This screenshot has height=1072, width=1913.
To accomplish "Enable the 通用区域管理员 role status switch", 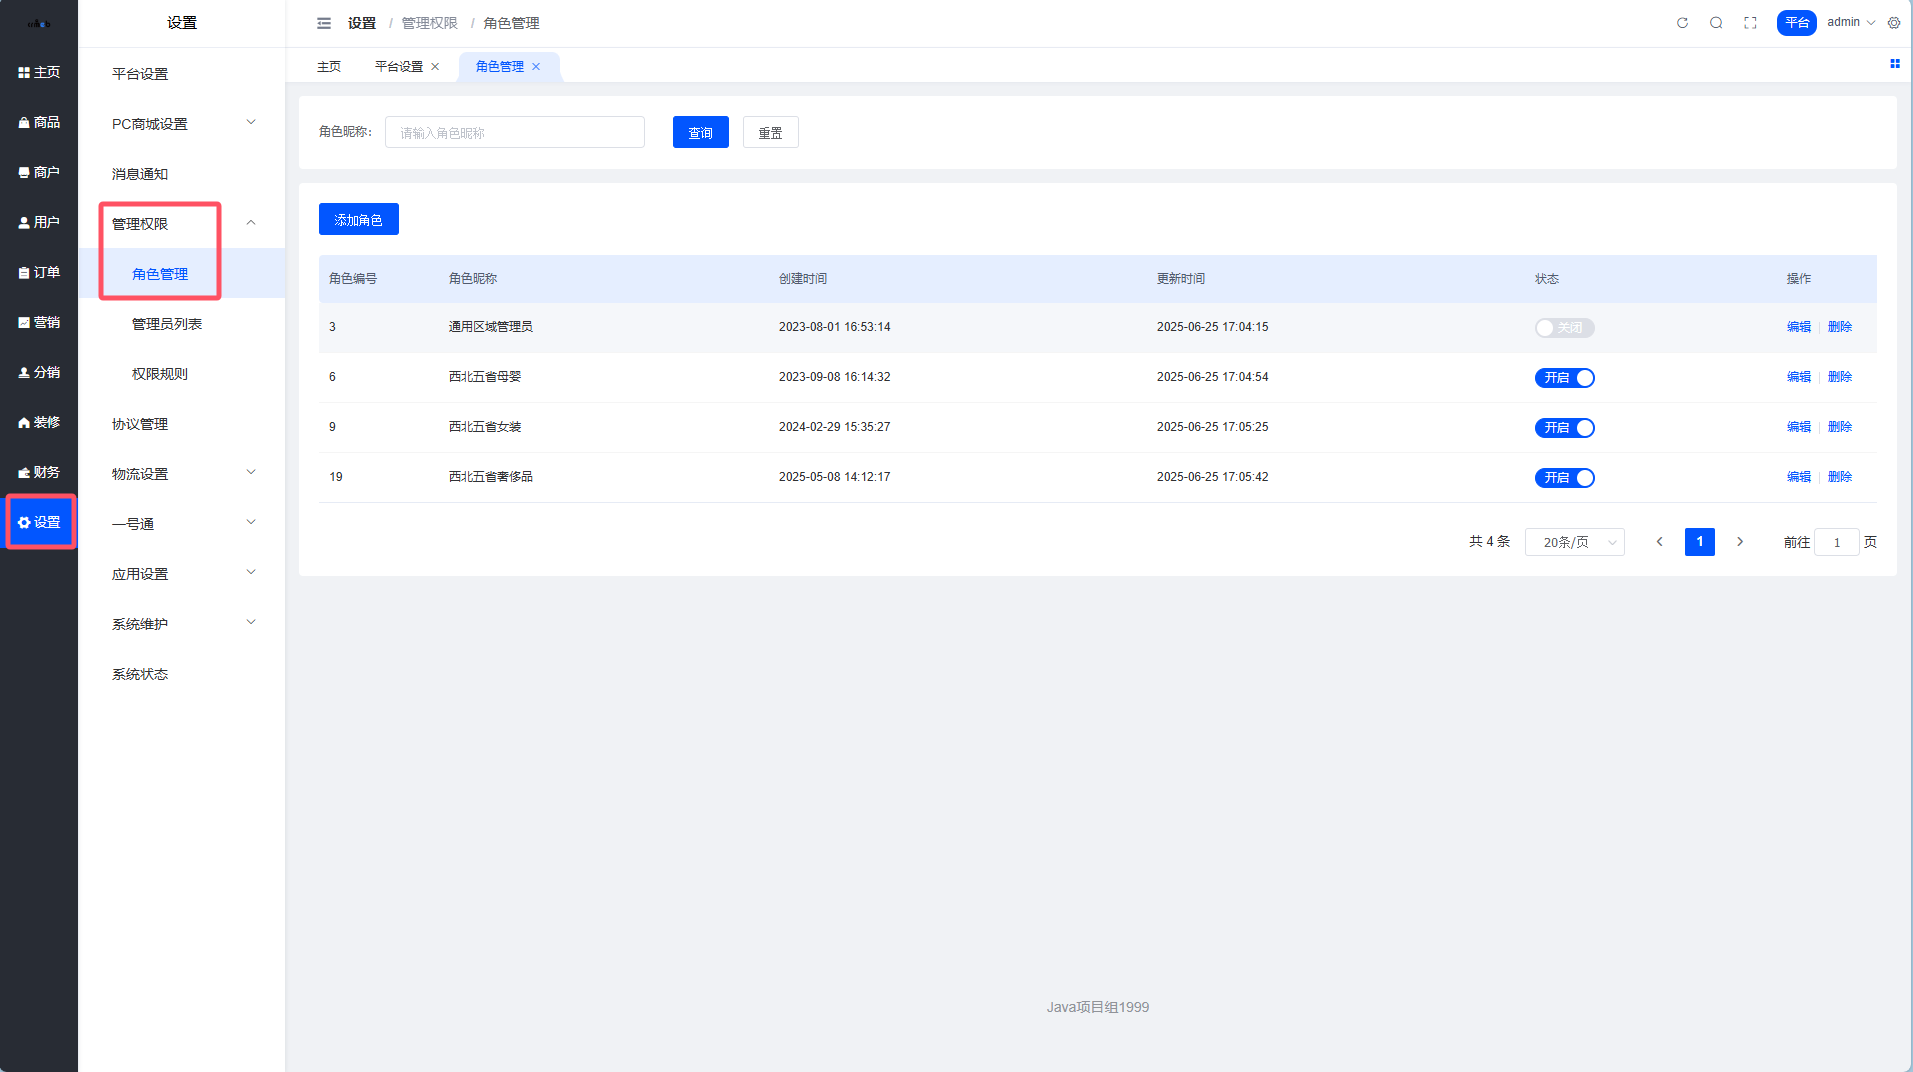I will click(1564, 328).
